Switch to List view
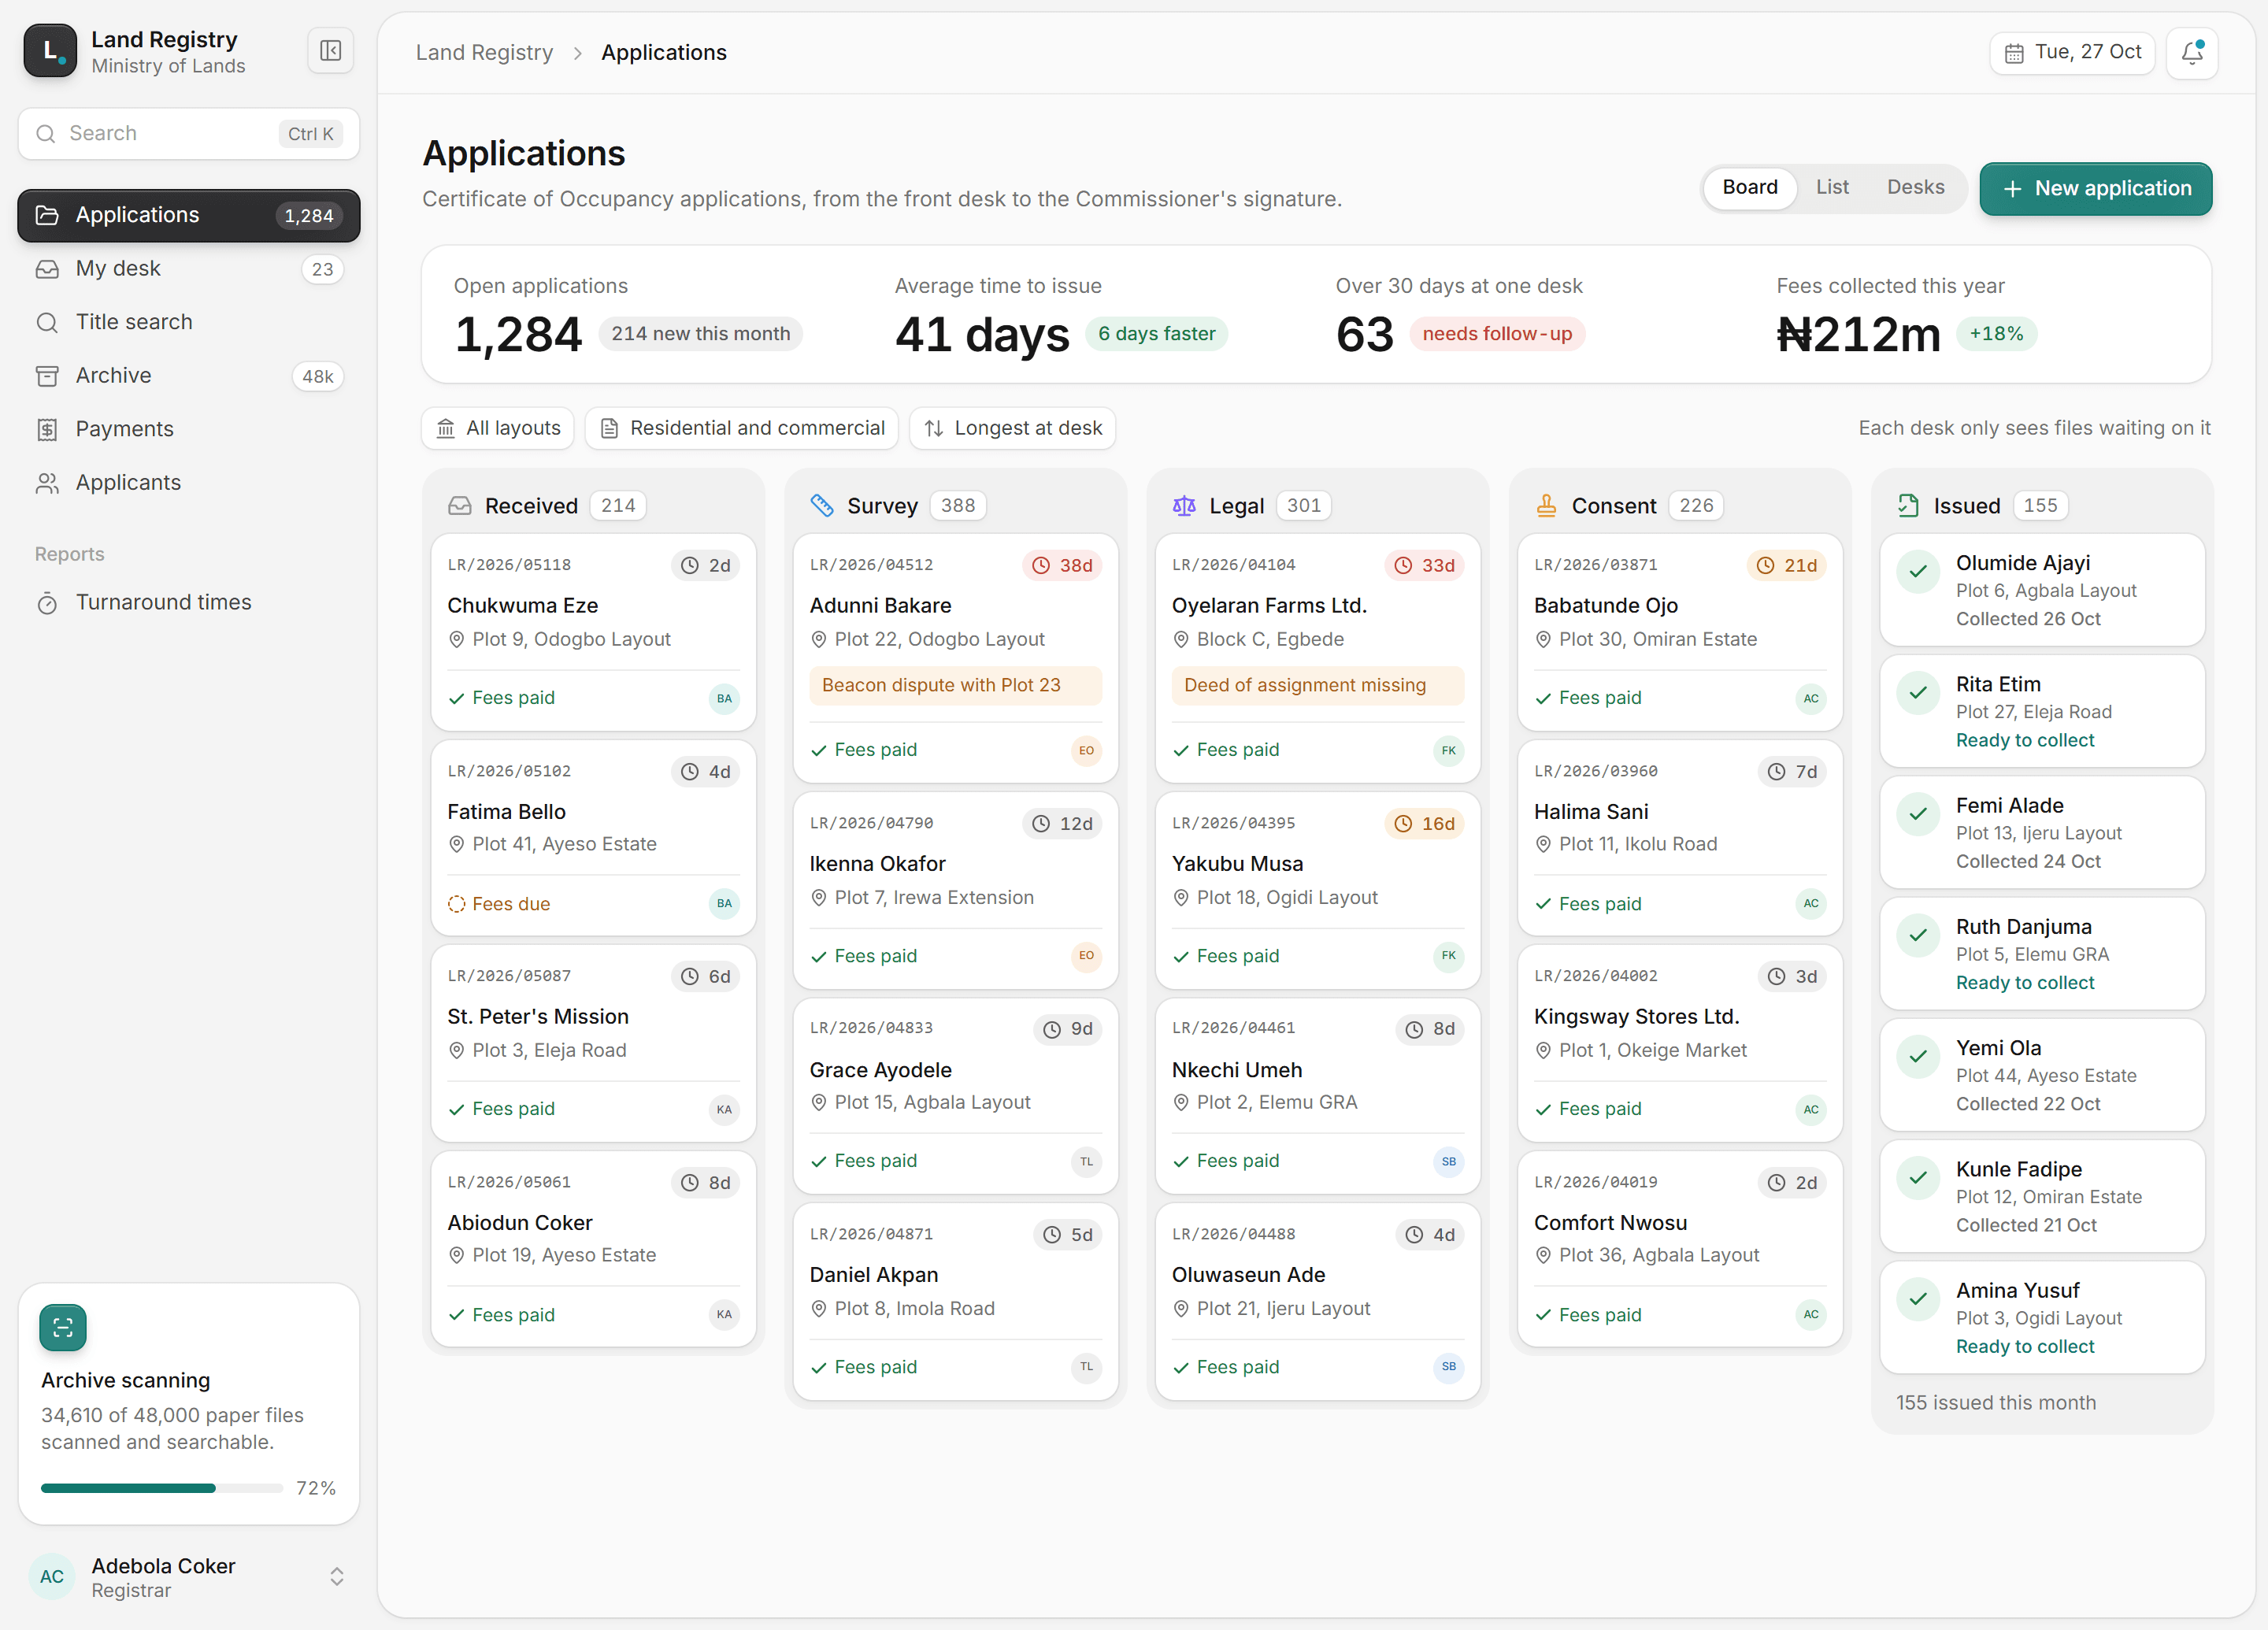Screen dimensions: 2268x1630 1831,188
